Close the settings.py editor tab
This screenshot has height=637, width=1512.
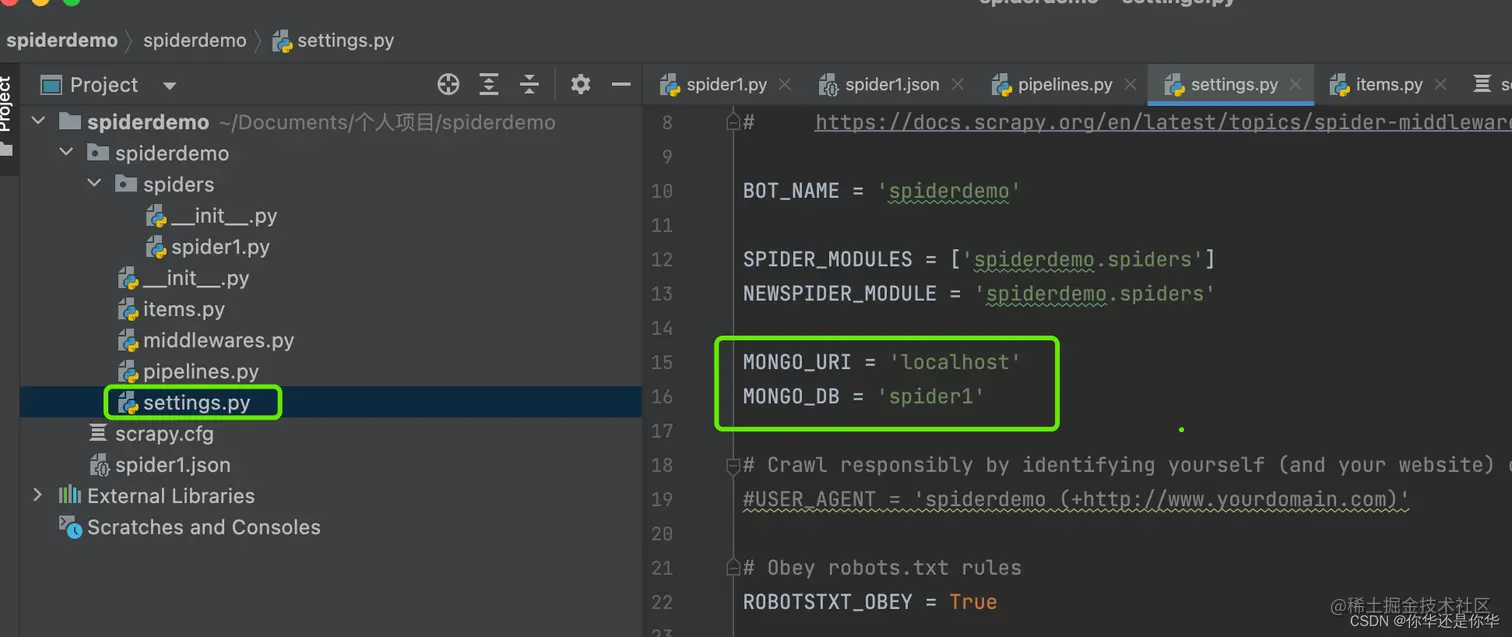1296,85
